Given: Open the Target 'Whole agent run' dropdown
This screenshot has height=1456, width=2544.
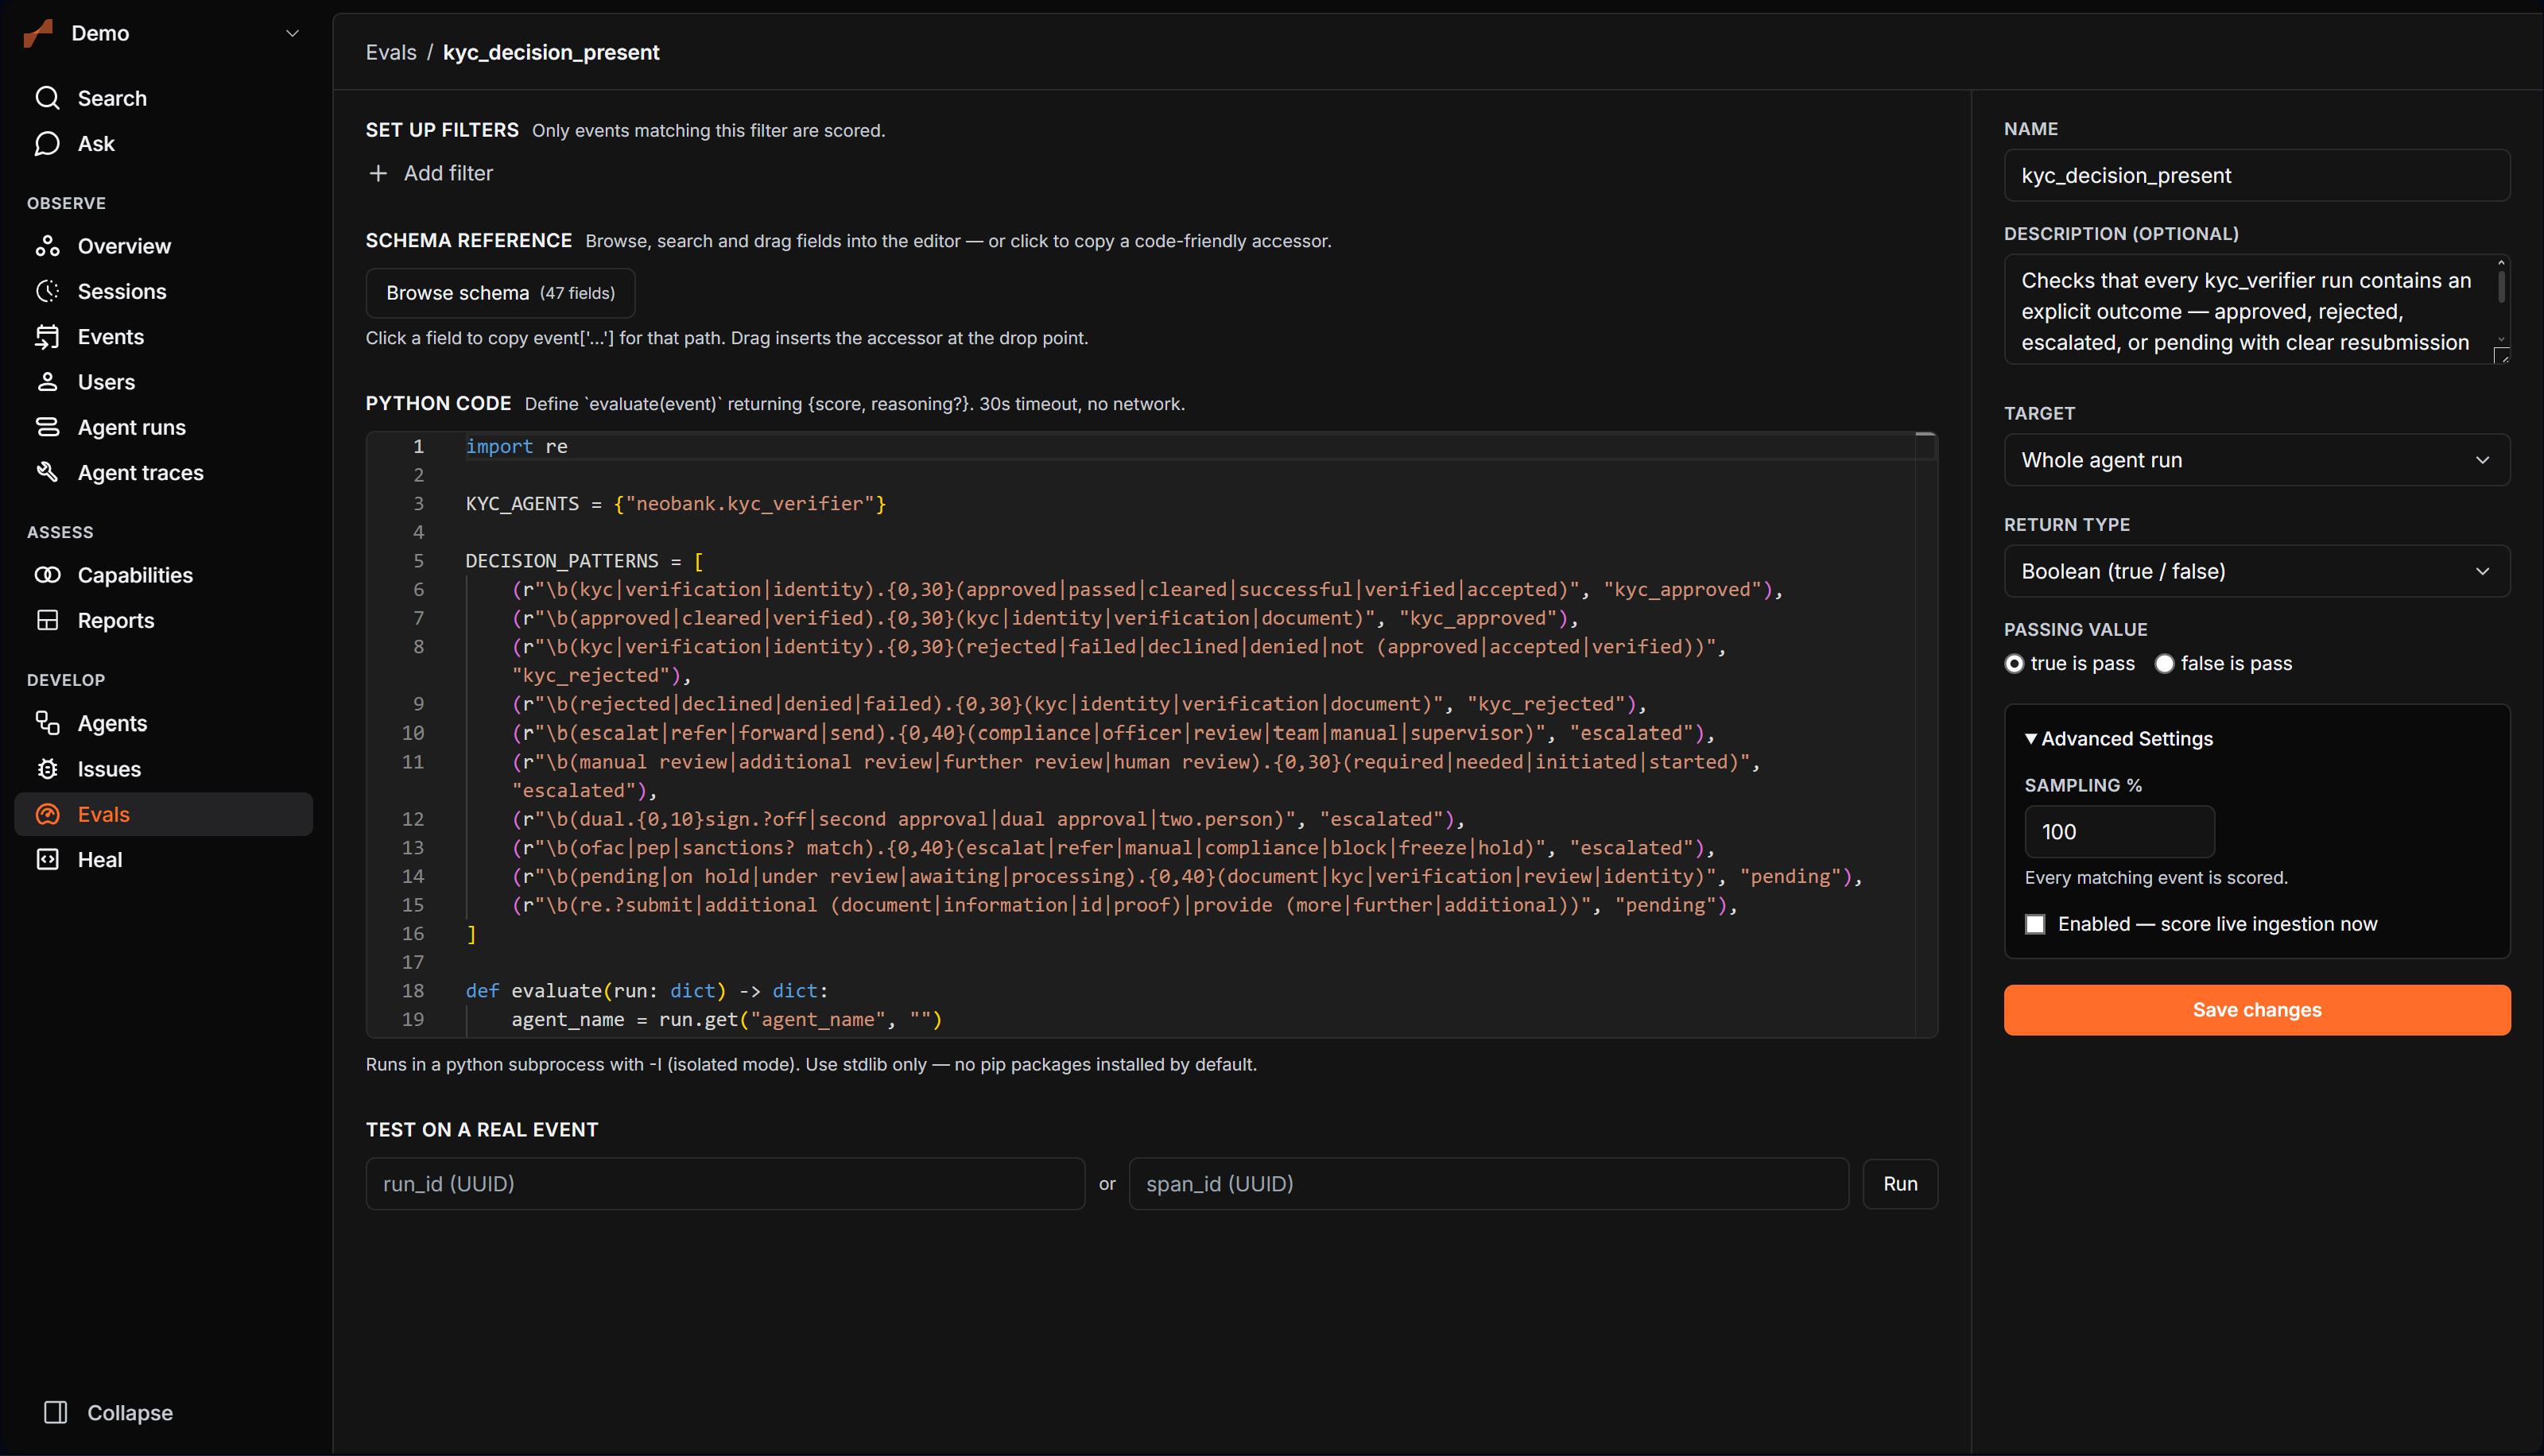Looking at the screenshot, I should pos(2256,460).
